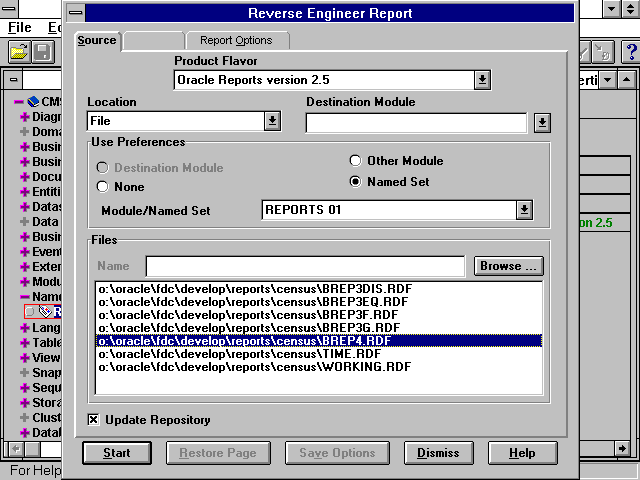Click the book icon beside CMS root node
This screenshot has width=640, height=480.
pos(33,102)
